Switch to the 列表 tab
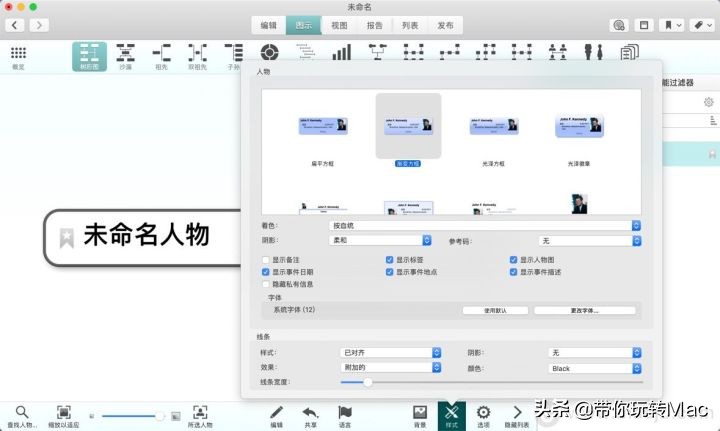Image resolution: width=720 pixels, height=431 pixels. (410, 25)
